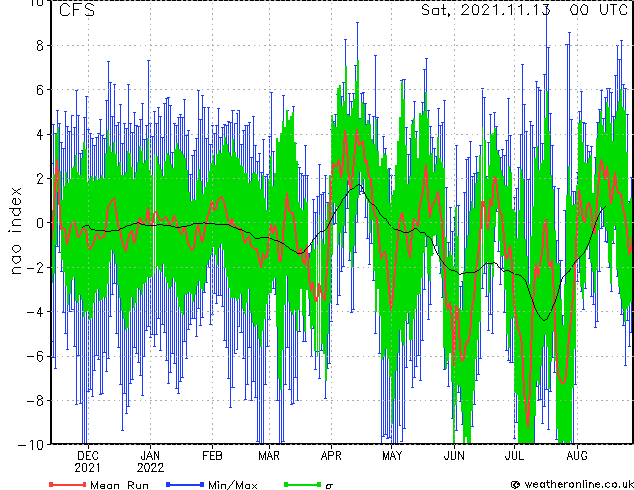Viewport: 634px width, 490px height.
Task: Click the y-axis value 0
Action: (40, 223)
